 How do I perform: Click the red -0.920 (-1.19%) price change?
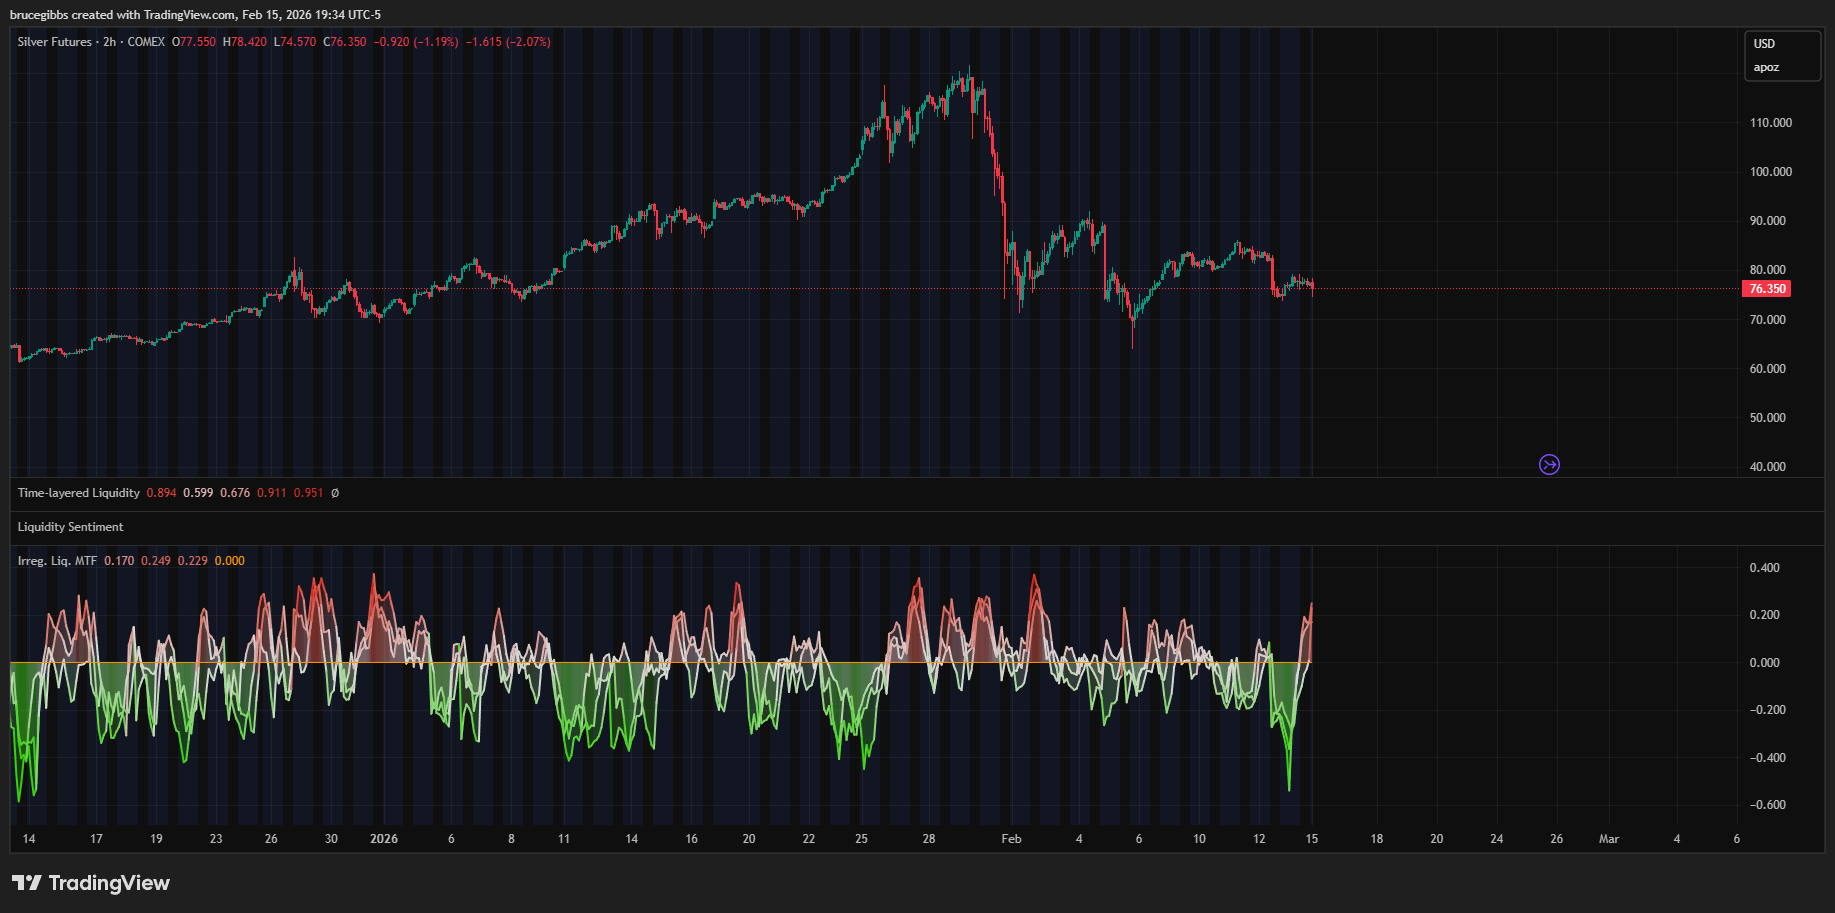416,42
